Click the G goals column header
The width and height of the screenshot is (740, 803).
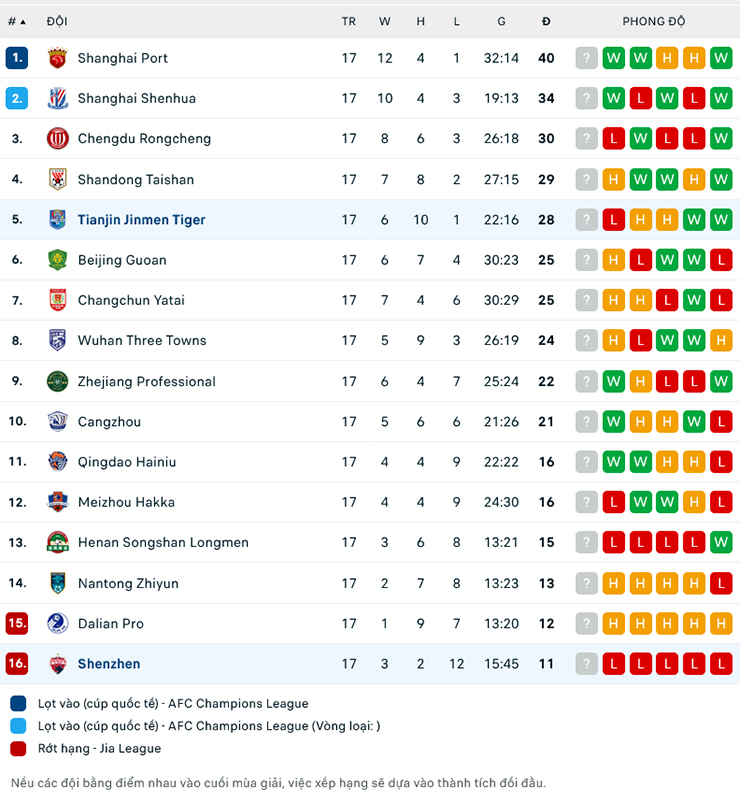[x=501, y=21]
